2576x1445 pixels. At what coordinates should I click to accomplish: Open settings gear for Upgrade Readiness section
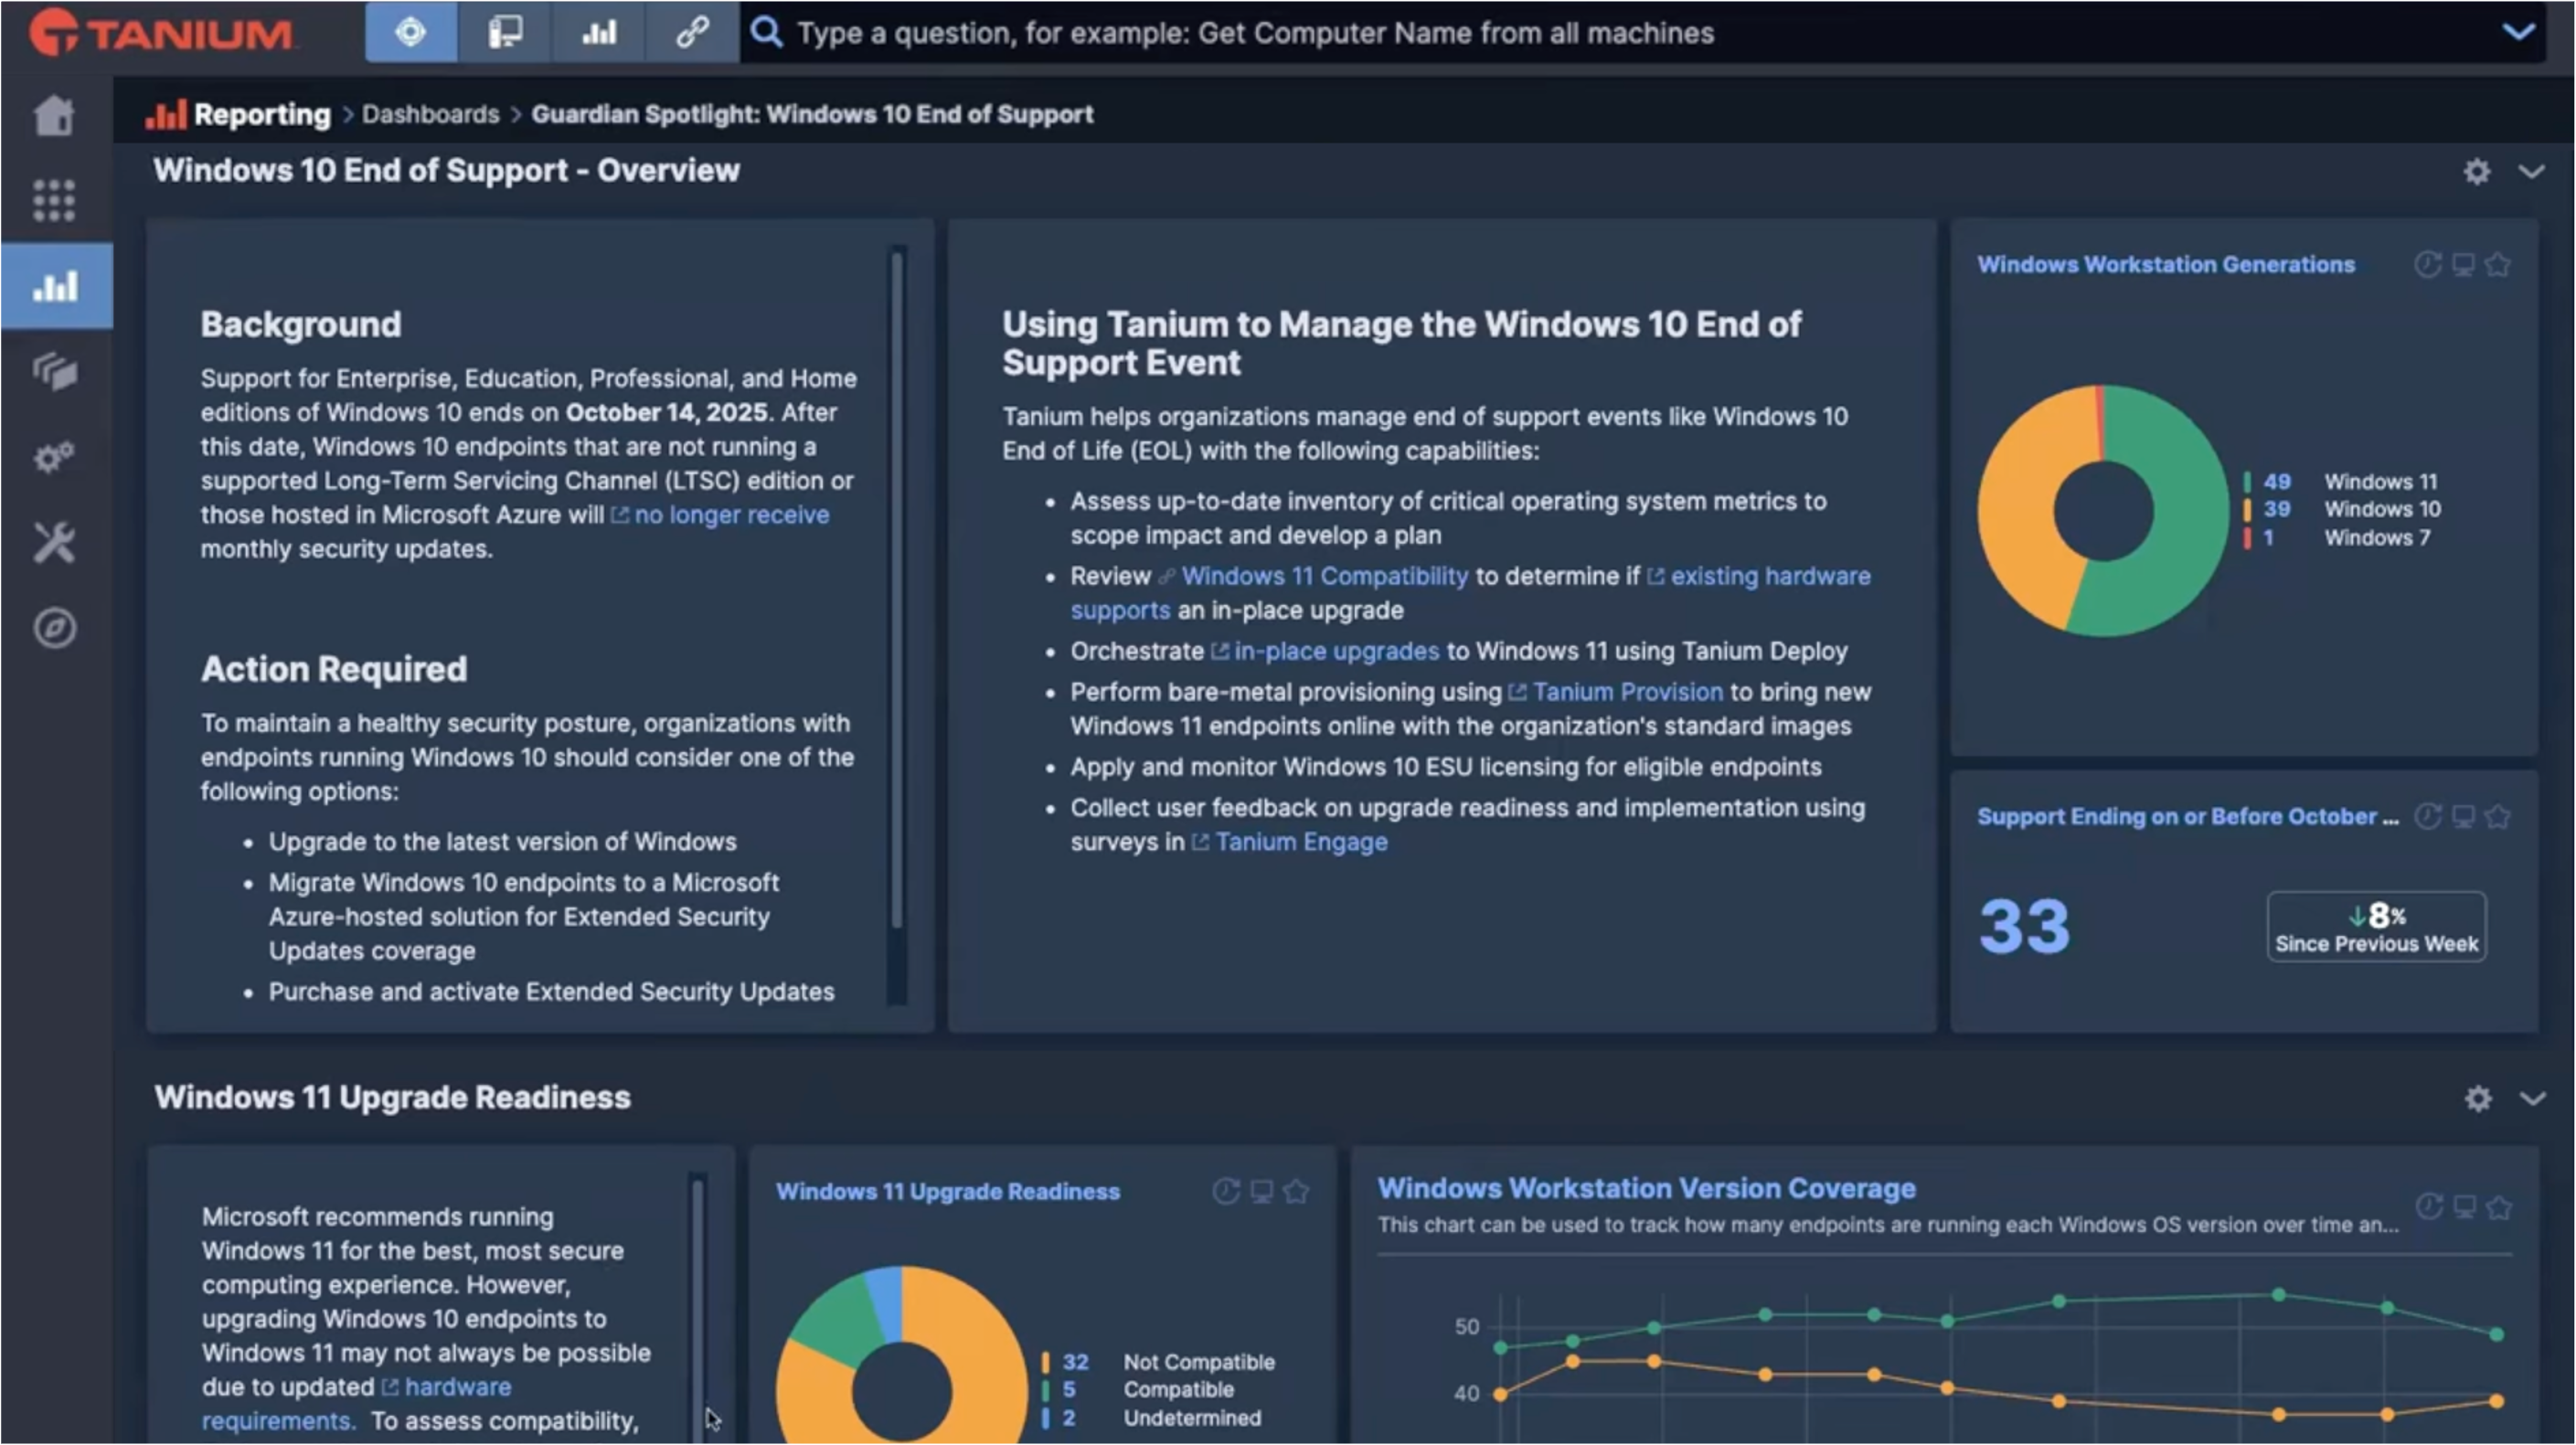2478,1099
